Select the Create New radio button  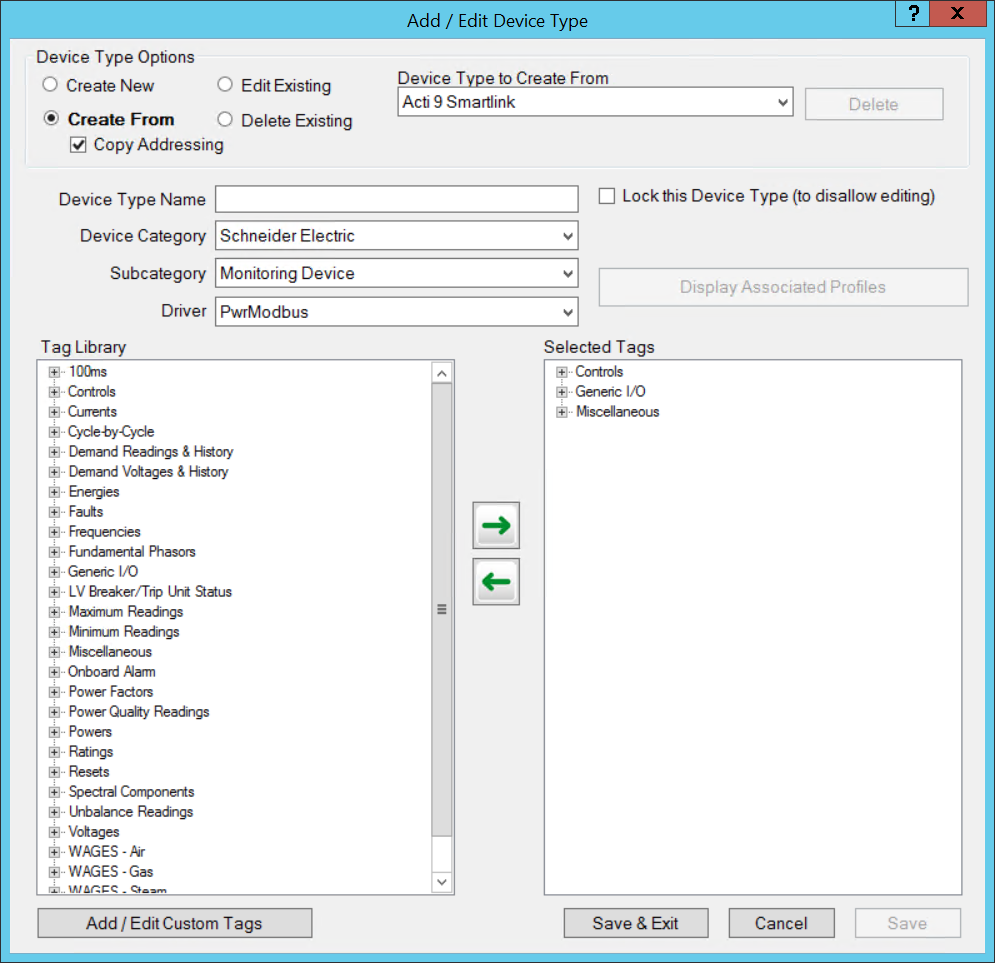coord(50,86)
